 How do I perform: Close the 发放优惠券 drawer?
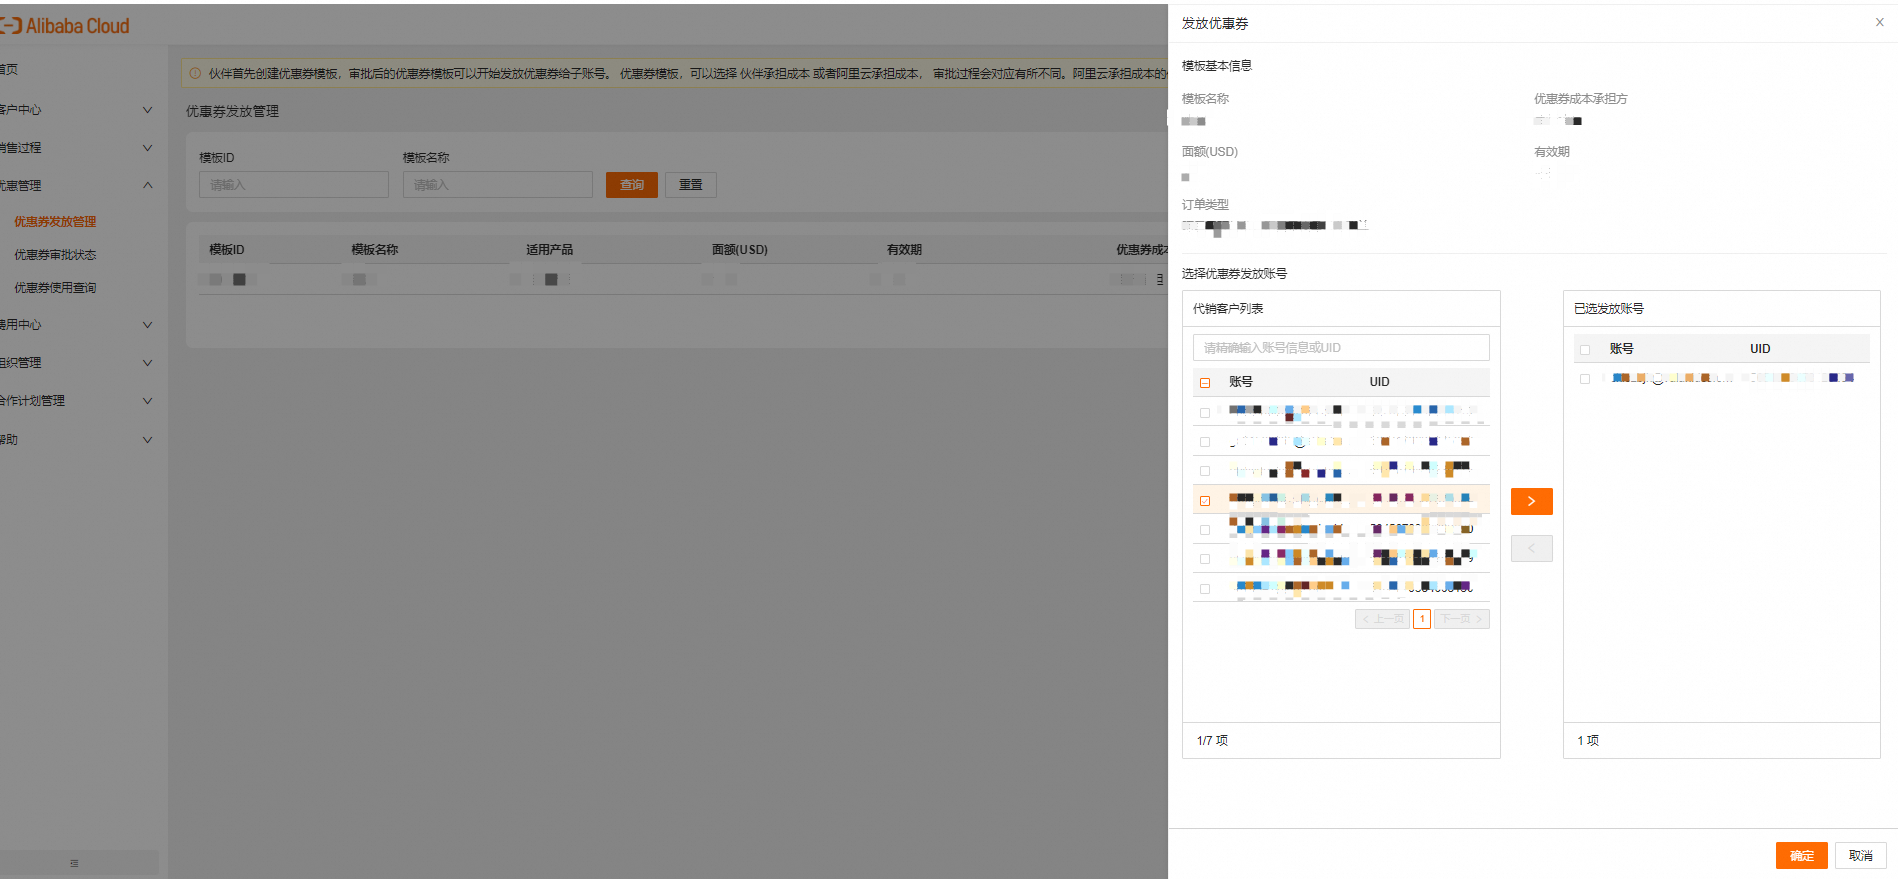coord(1879,22)
